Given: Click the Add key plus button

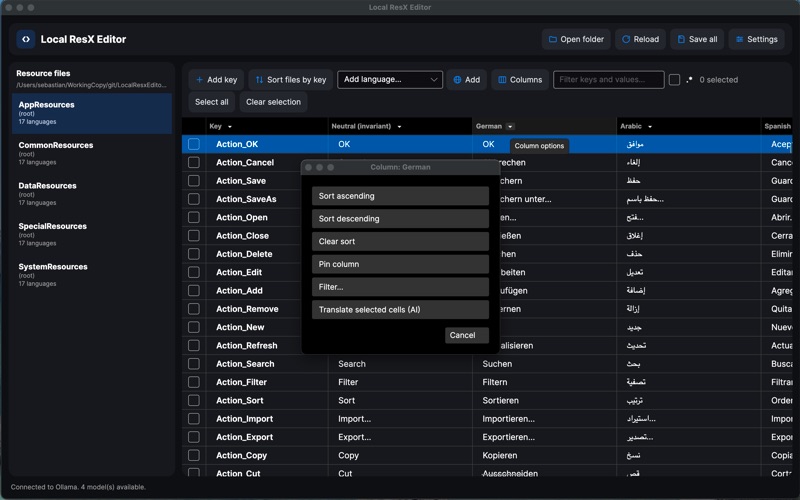Looking at the screenshot, I should [216, 80].
